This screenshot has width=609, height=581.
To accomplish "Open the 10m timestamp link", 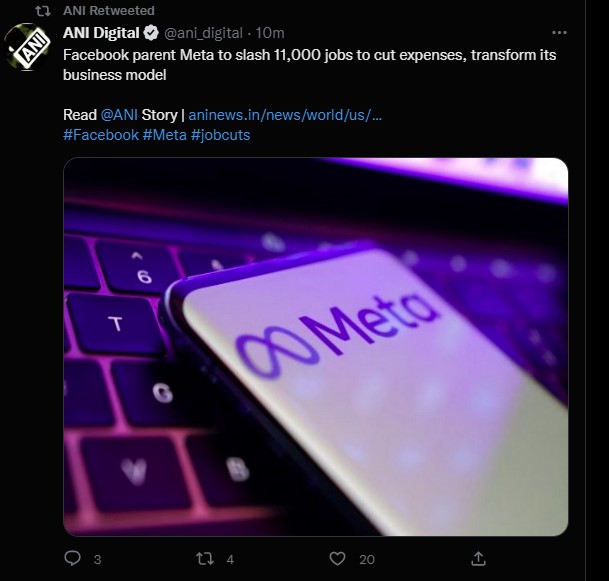I will pyautogui.click(x=270, y=33).
